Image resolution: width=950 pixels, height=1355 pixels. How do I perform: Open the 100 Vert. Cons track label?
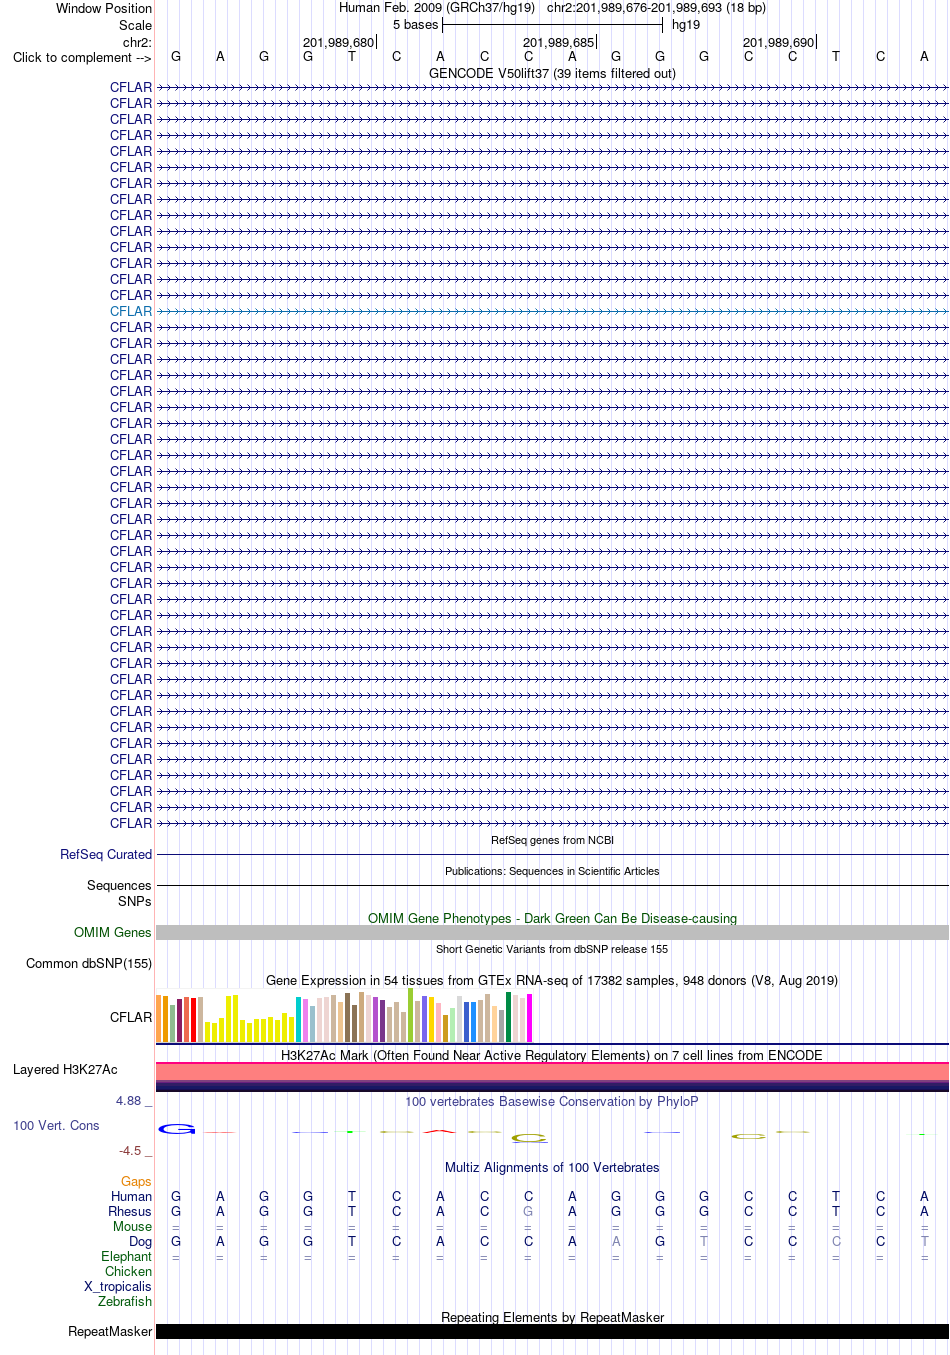click(x=56, y=1125)
